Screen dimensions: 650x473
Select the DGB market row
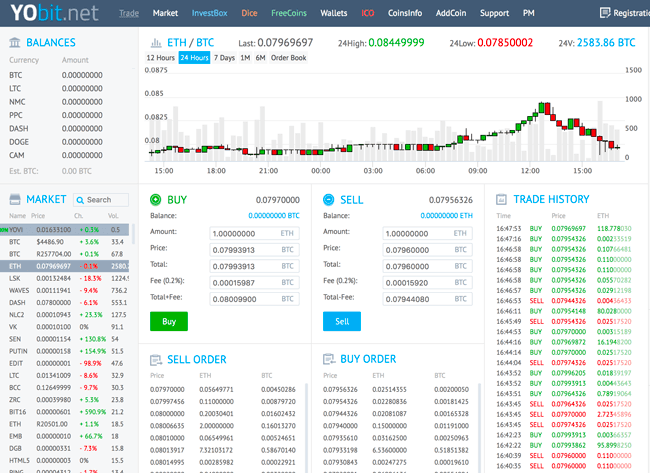[x=65, y=448]
